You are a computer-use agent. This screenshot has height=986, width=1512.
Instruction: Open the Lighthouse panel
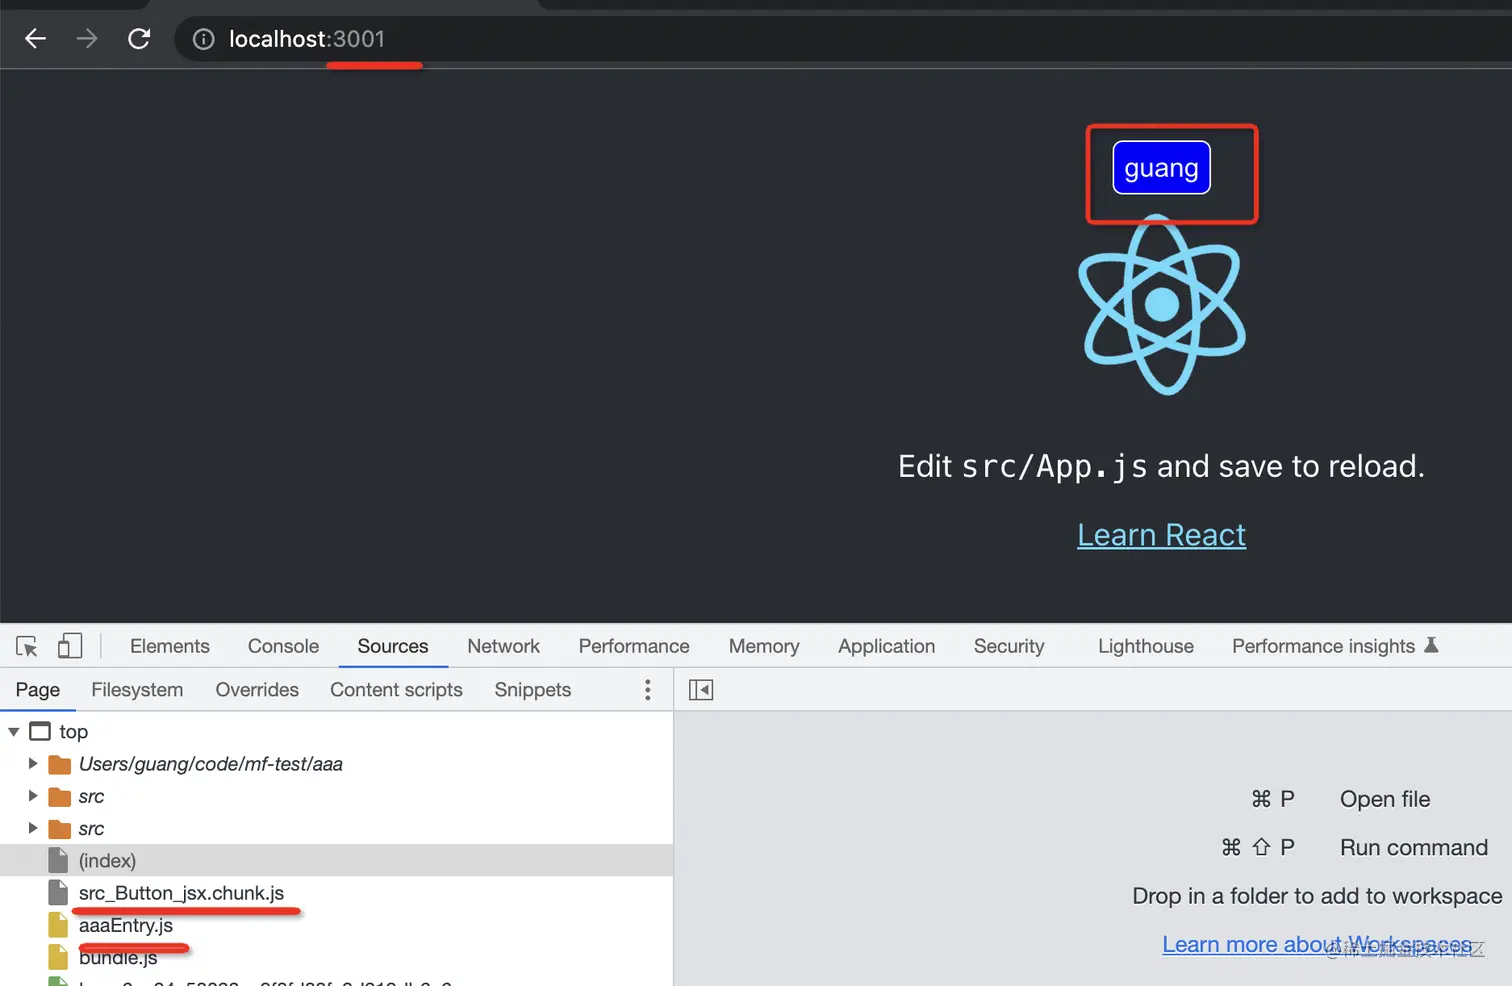[1146, 646]
